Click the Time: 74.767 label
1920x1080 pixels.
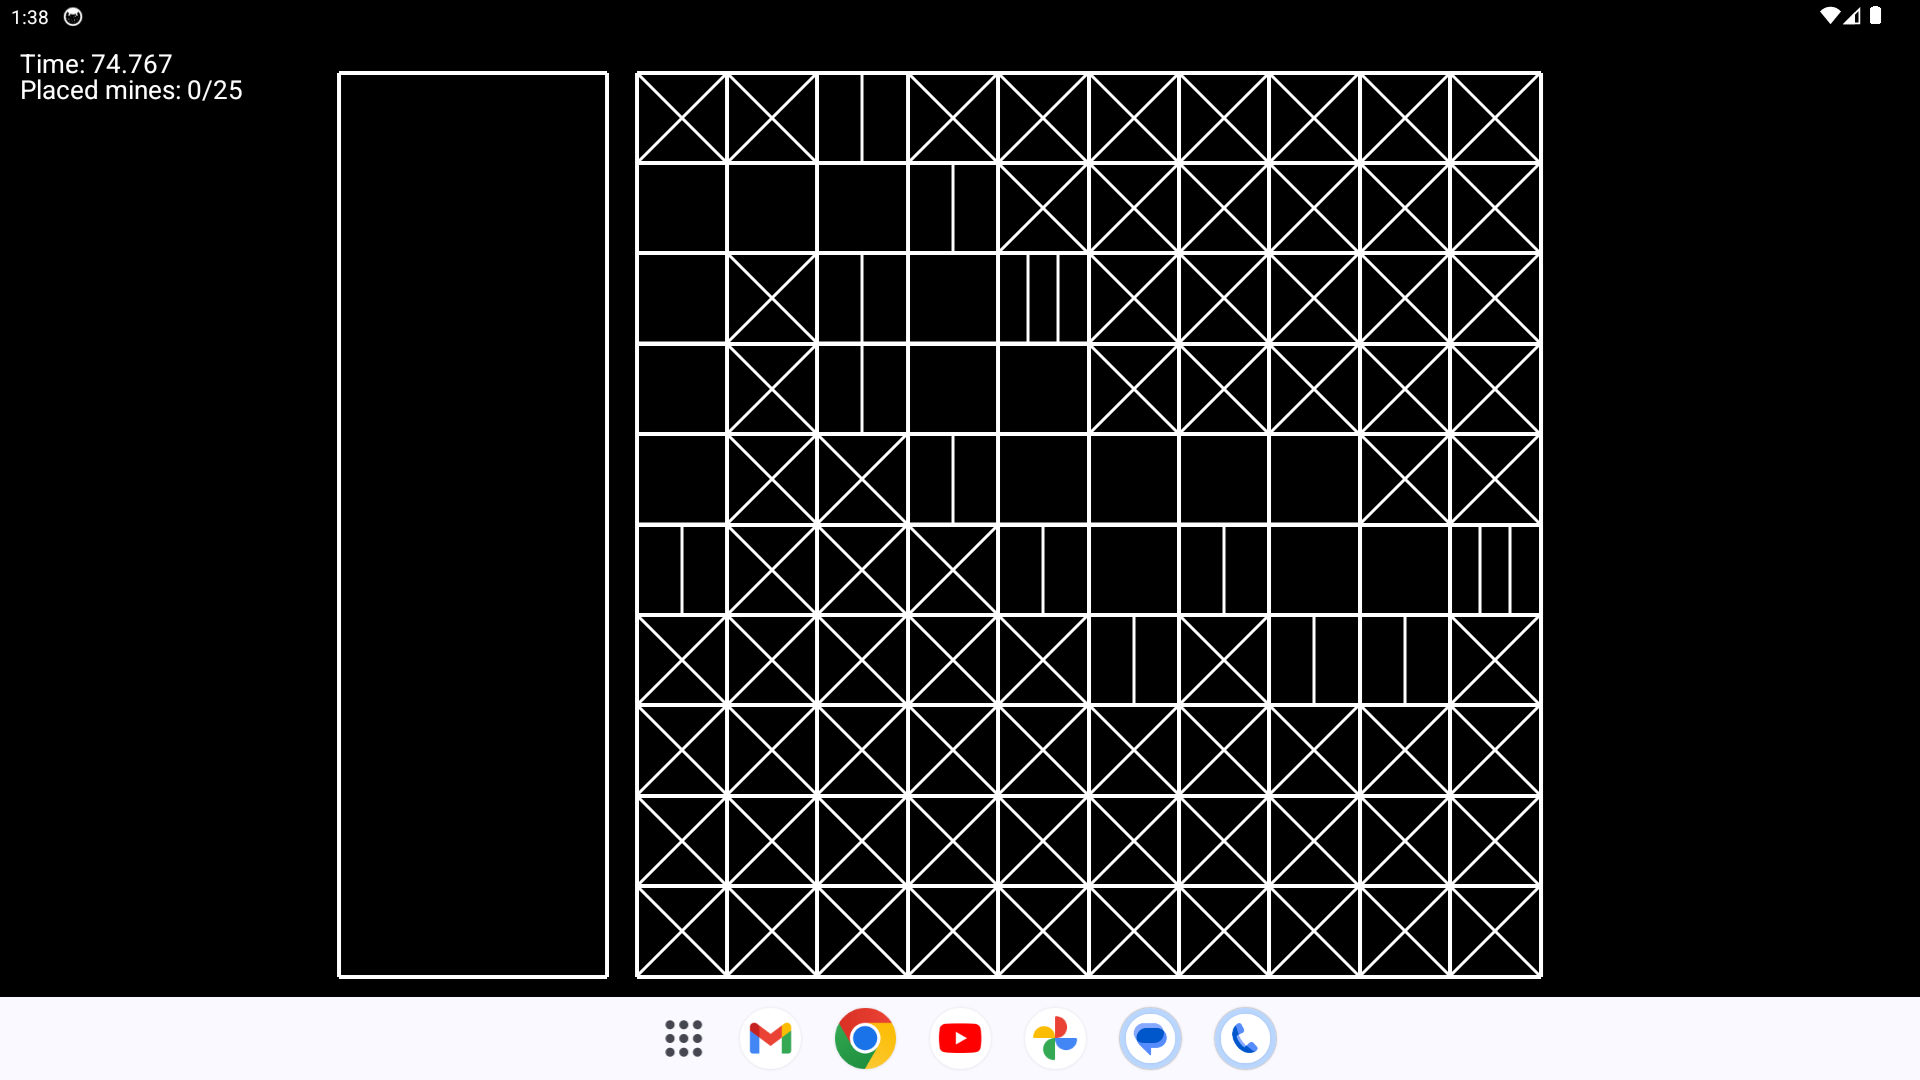(96, 64)
